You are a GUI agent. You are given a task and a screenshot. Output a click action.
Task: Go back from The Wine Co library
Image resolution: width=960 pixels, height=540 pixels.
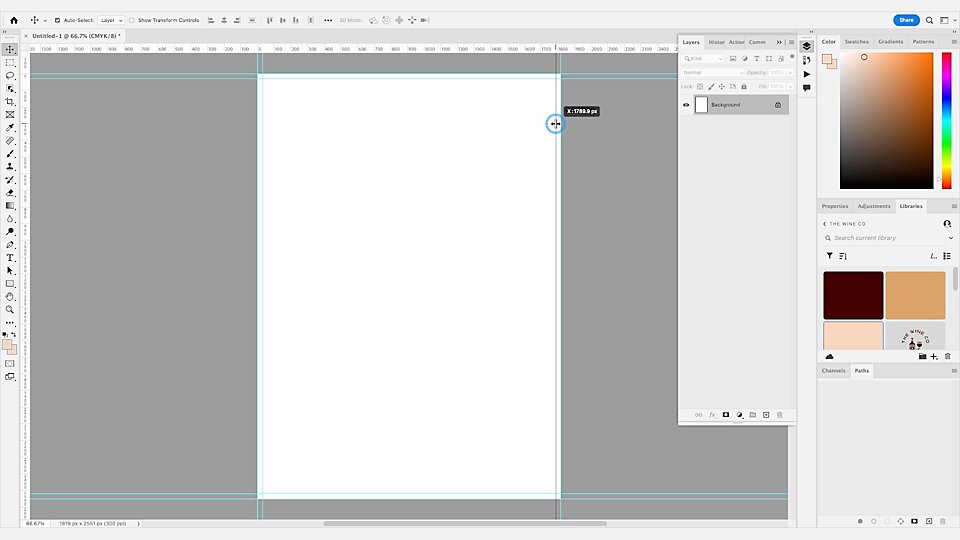tap(825, 224)
